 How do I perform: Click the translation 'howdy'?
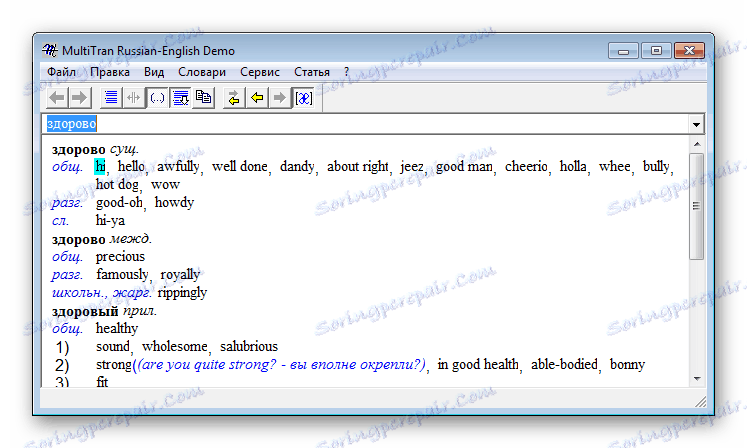coord(174,203)
